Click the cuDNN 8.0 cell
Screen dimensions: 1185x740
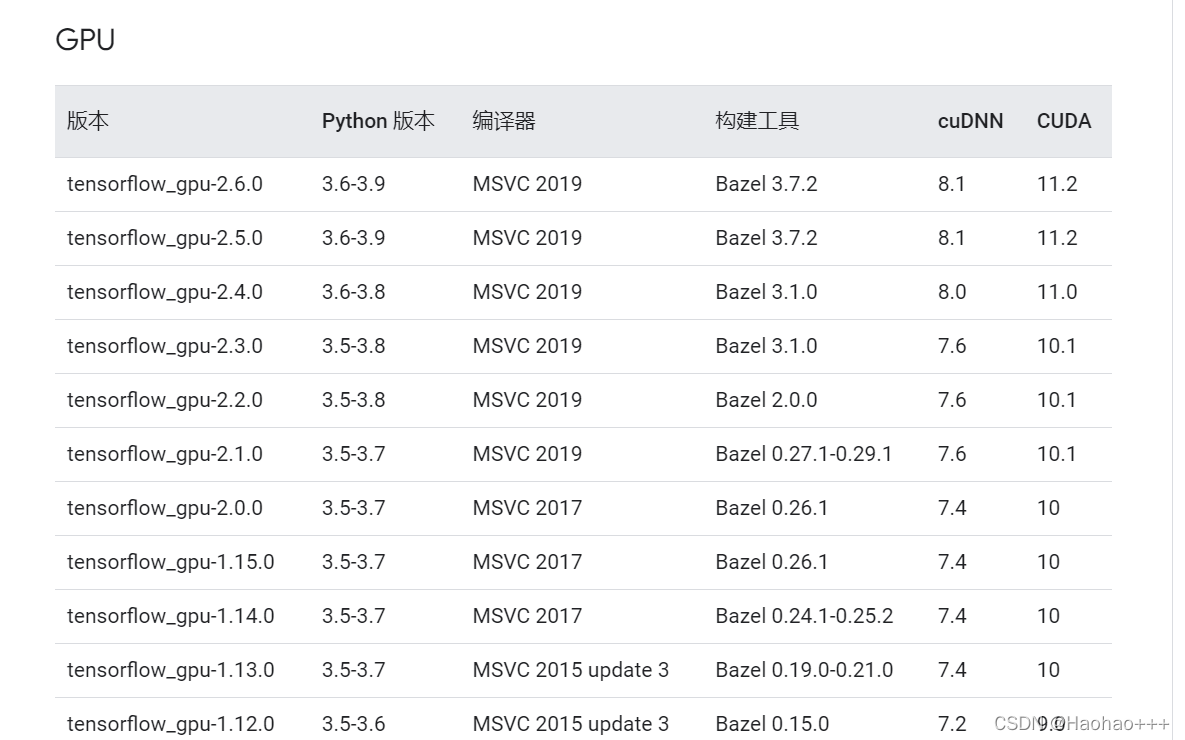tap(952, 293)
